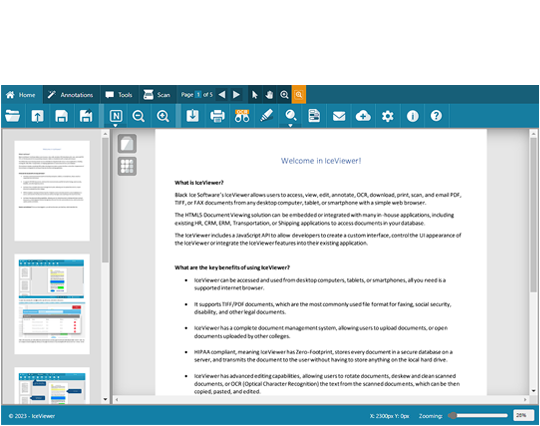Open a document with the folder icon
The height and width of the screenshot is (426, 540).
pyautogui.click(x=13, y=116)
